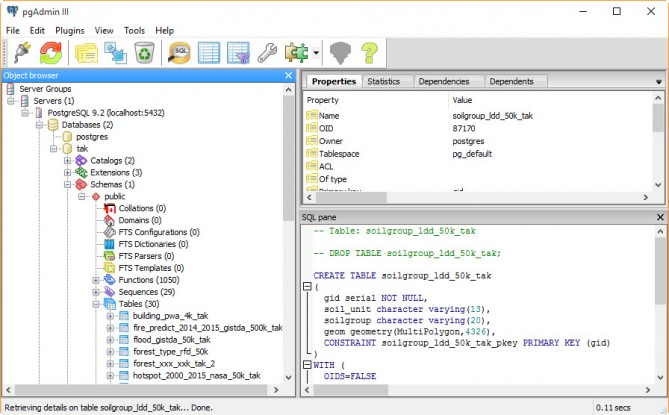Collapse the CREATE TABLE code fold box

tap(307, 286)
